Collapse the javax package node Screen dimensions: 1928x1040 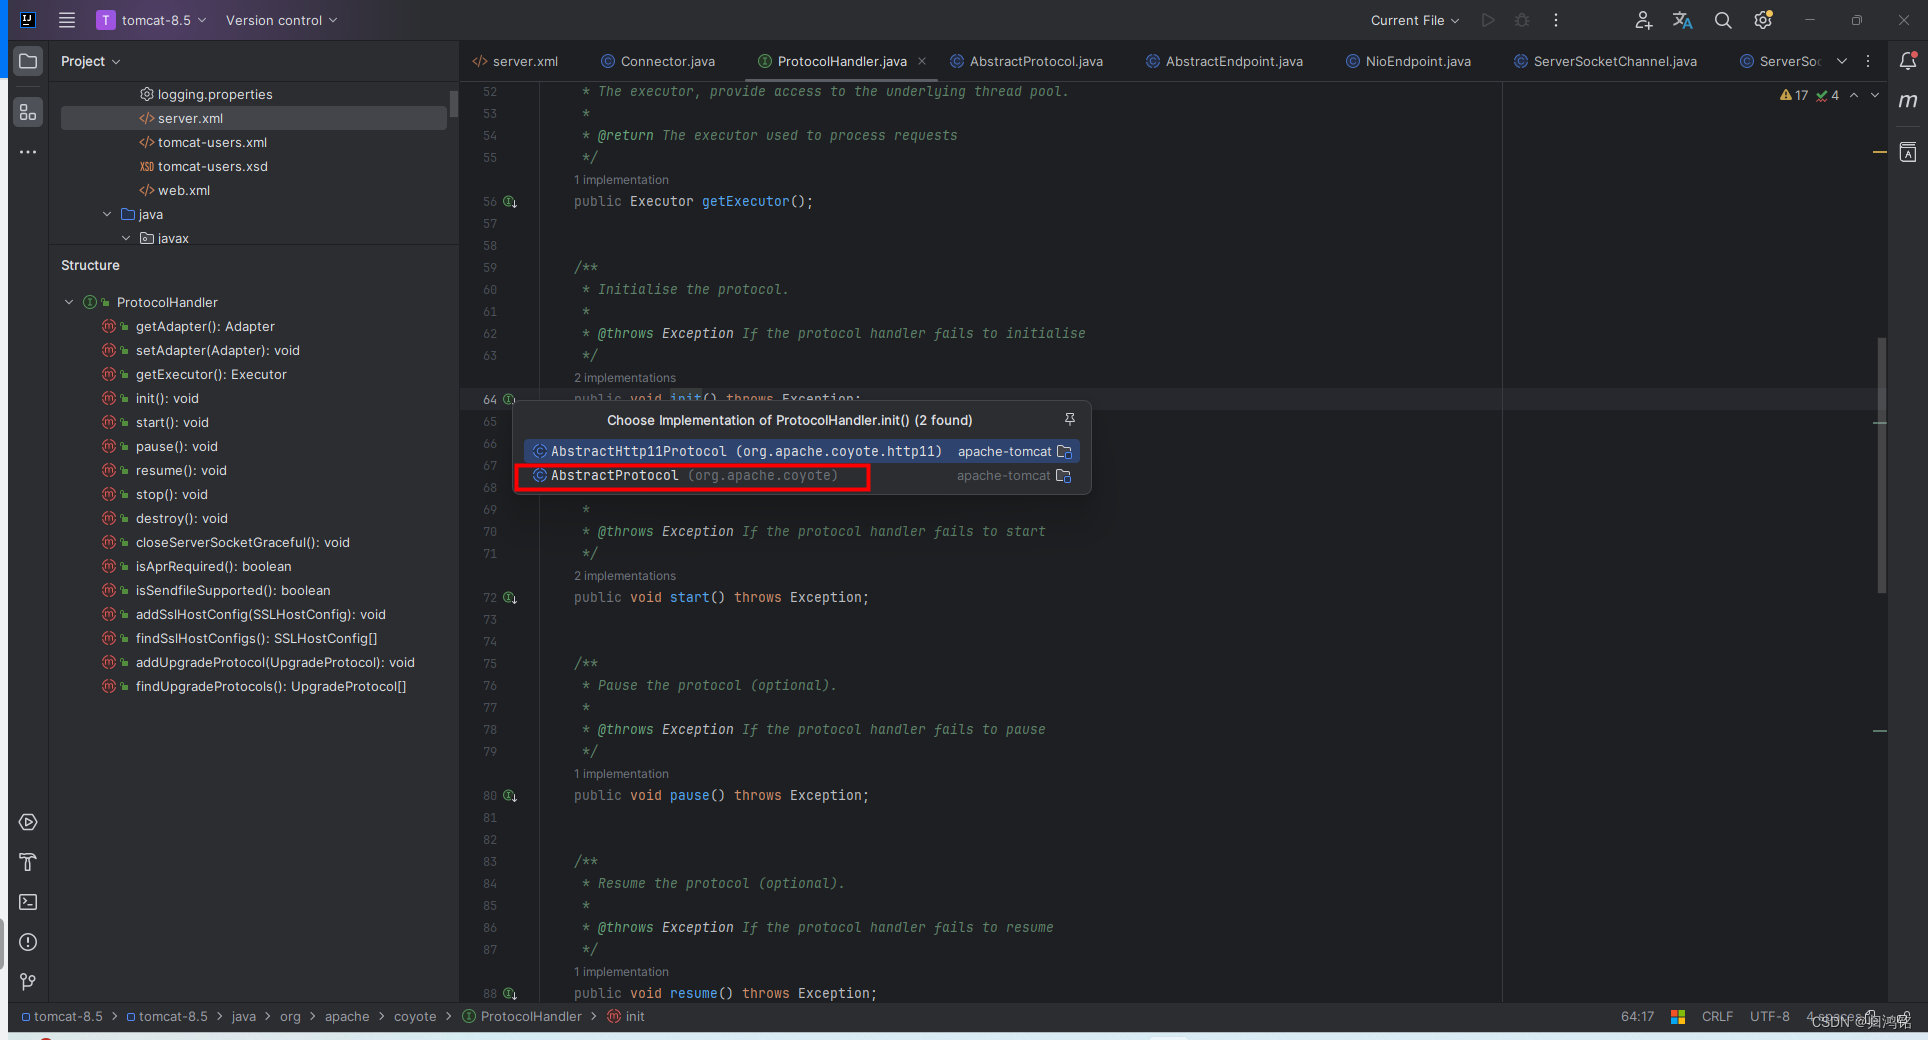(126, 238)
